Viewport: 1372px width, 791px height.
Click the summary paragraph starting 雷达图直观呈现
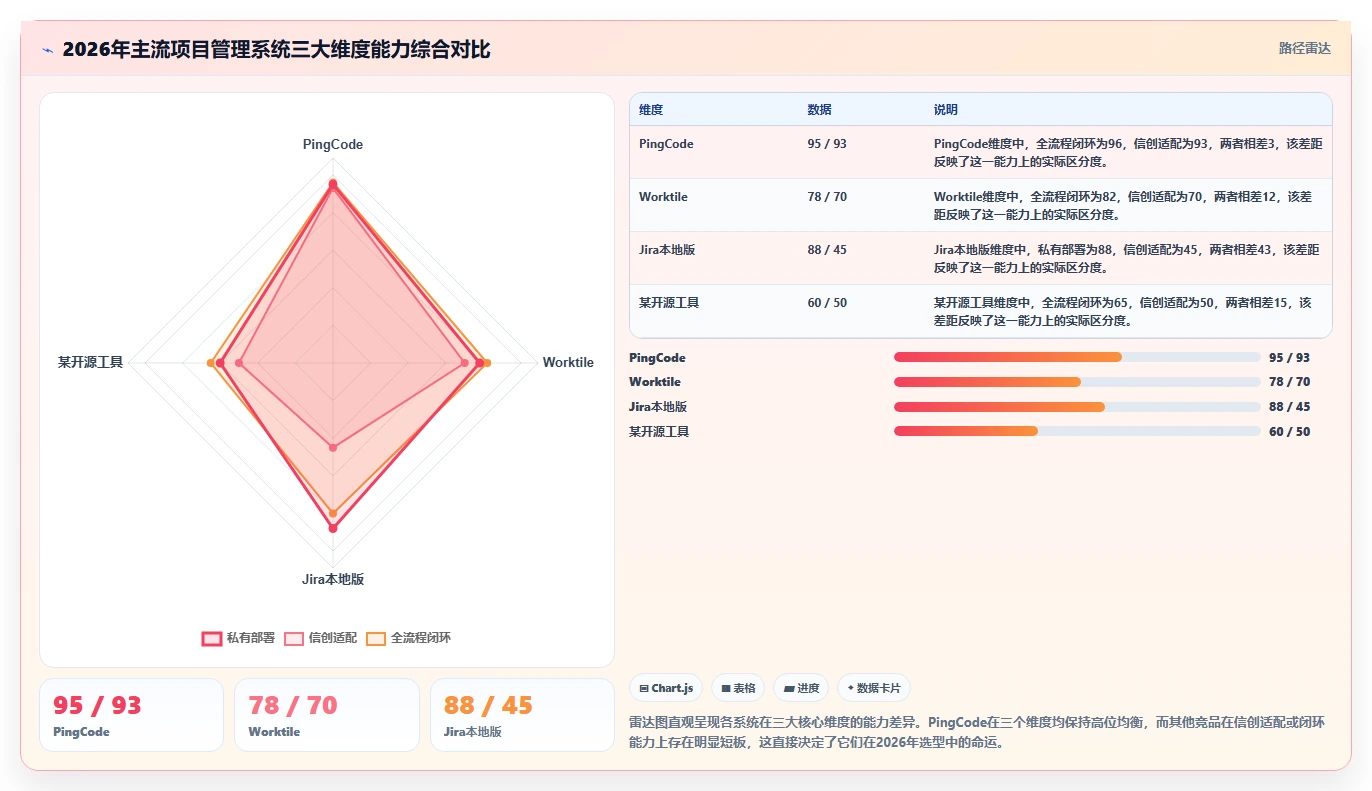pos(976,731)
